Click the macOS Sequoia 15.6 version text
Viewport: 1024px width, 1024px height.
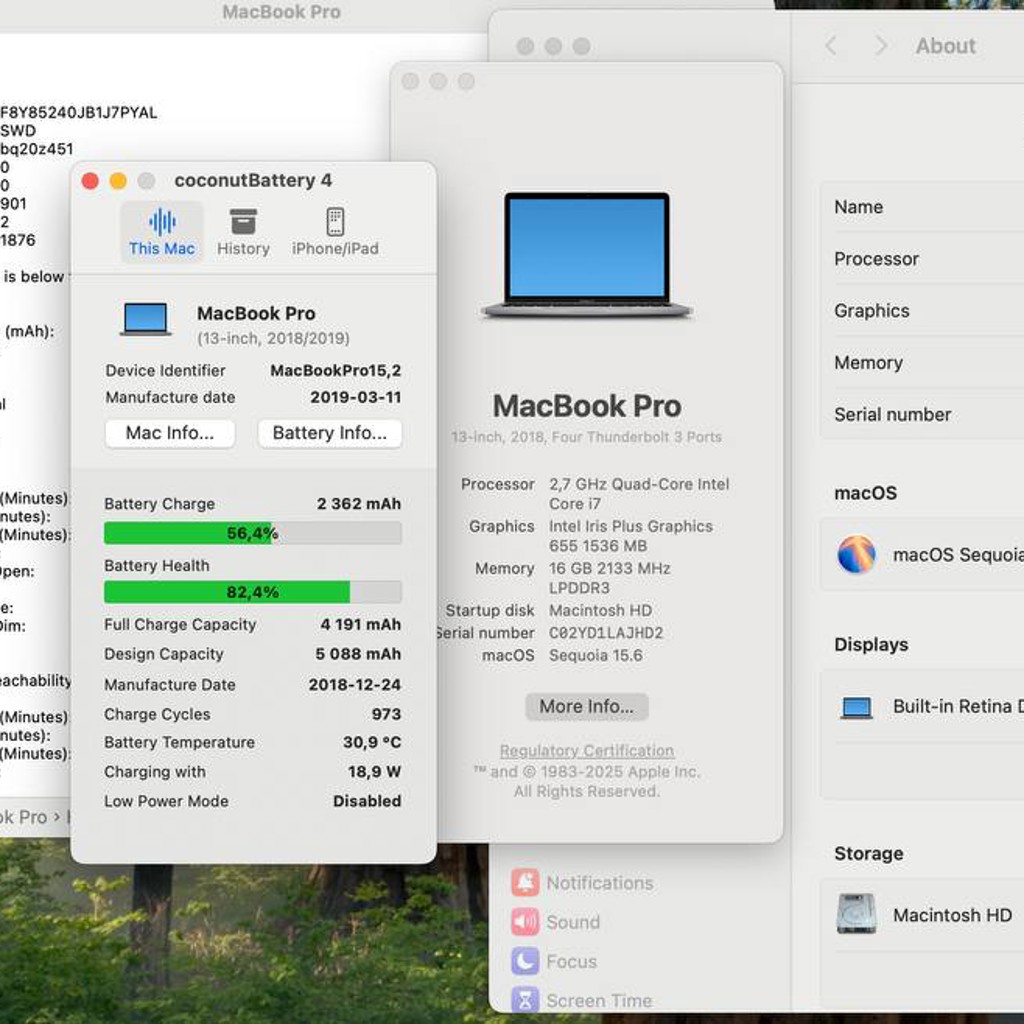tap(595, 656)
